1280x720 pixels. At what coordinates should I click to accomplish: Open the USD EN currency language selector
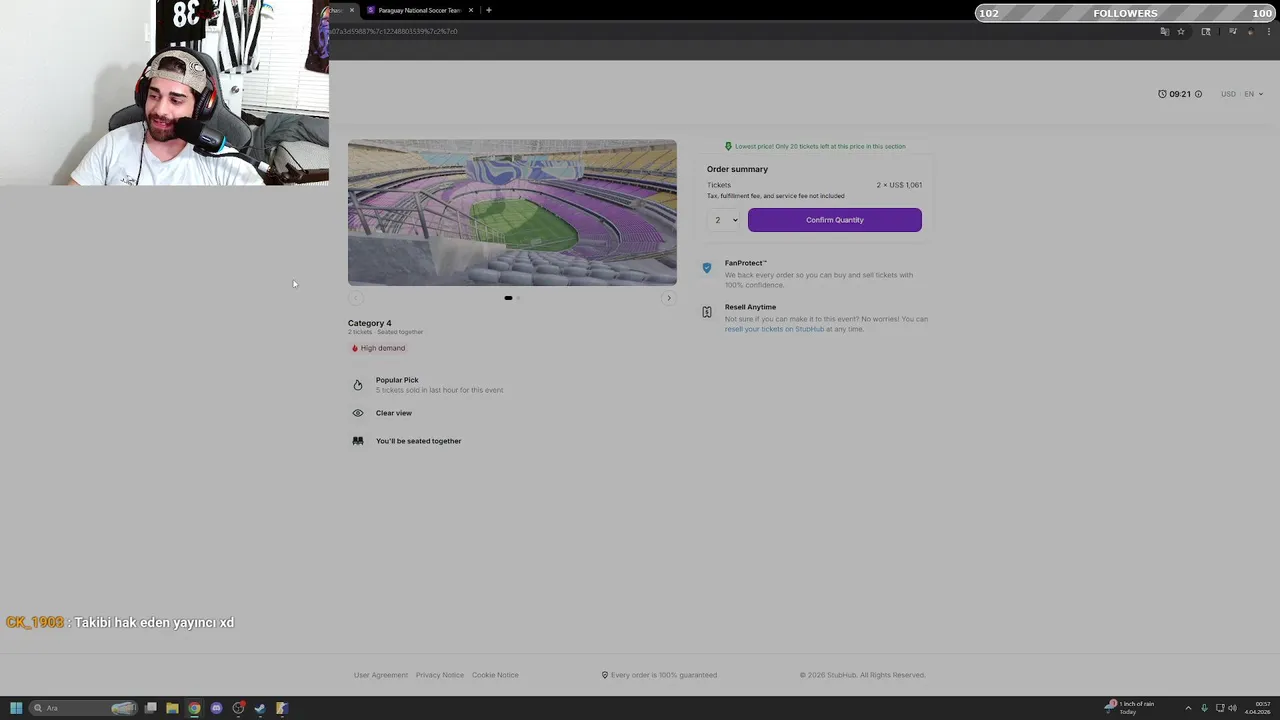click(1241, 94)
